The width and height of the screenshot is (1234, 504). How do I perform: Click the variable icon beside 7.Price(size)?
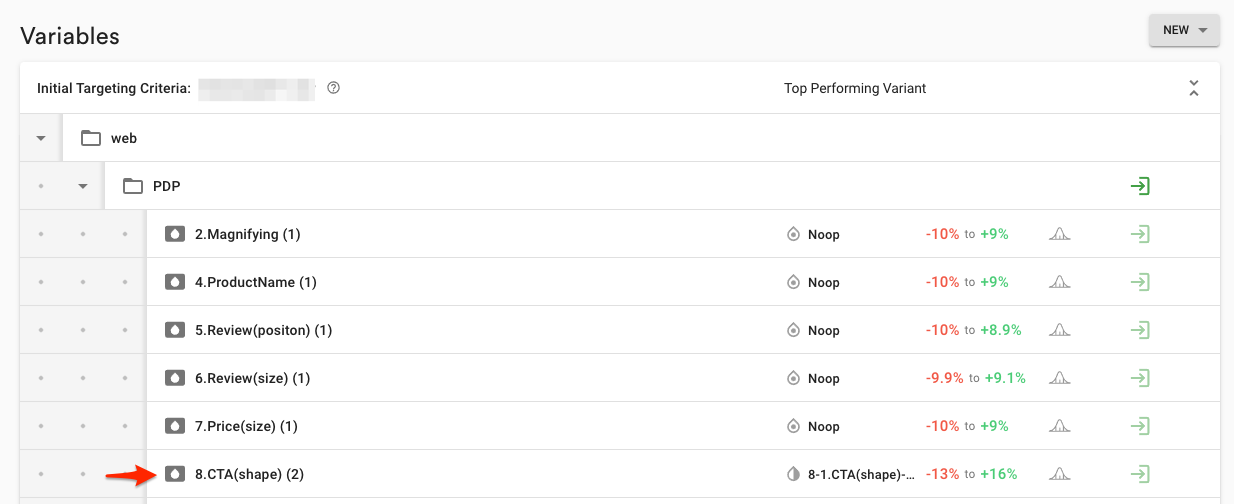pos(175,426)
